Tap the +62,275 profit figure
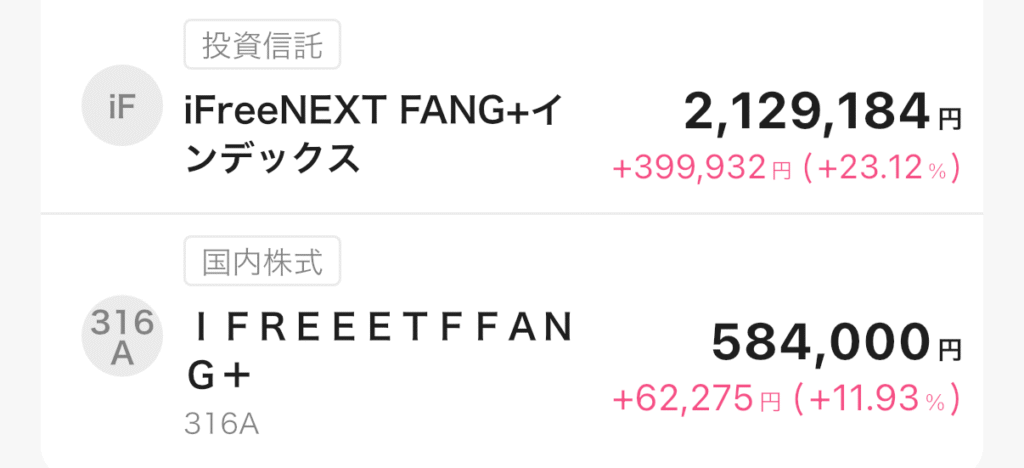This screenshot has width=1024, height=468. click(x=682, y=400)
